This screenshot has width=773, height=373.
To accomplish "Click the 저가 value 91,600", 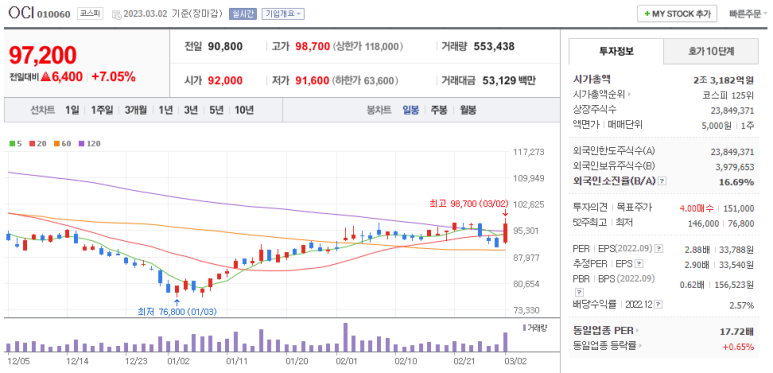I will pos(313,80).
